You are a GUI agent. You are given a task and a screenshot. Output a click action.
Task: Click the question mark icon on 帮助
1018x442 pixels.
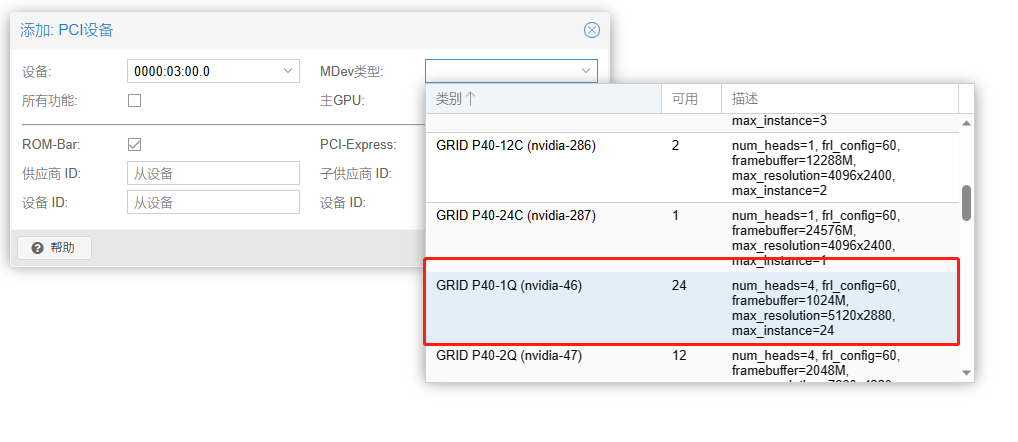point(37,248)
